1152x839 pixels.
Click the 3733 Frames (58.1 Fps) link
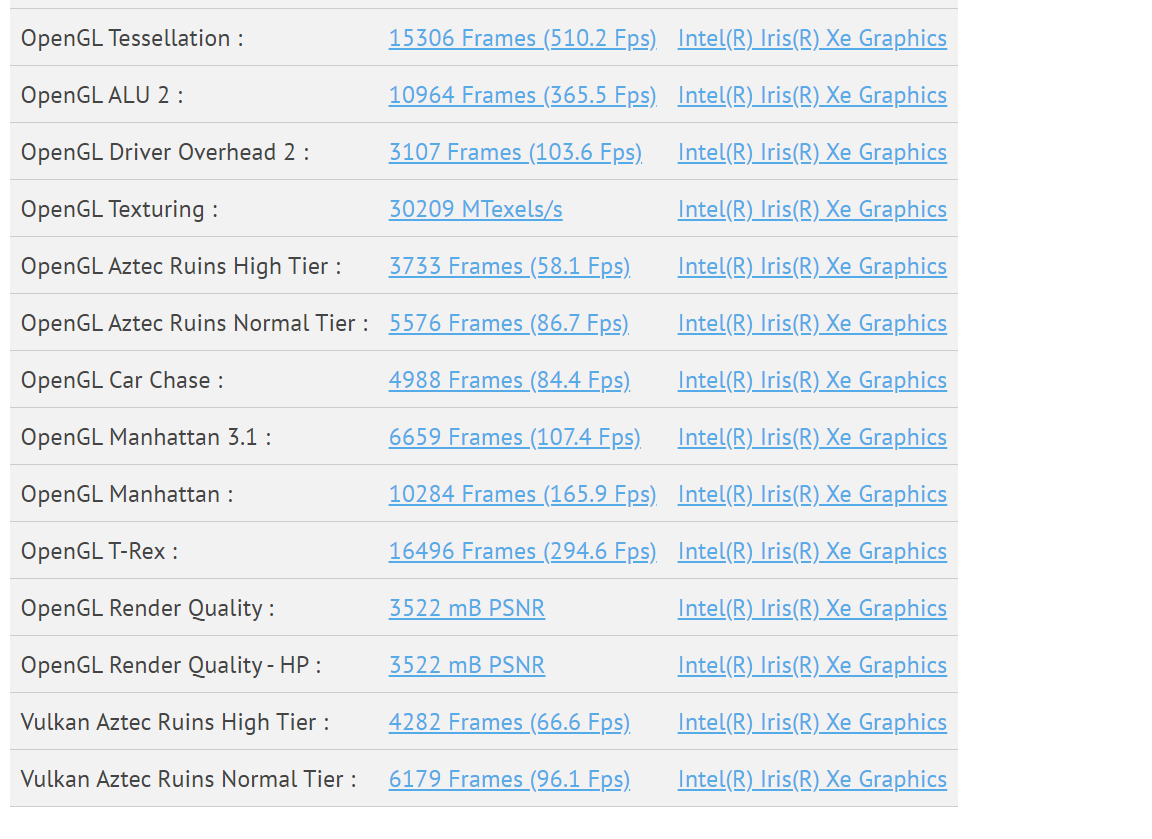[x=509, y=266]
